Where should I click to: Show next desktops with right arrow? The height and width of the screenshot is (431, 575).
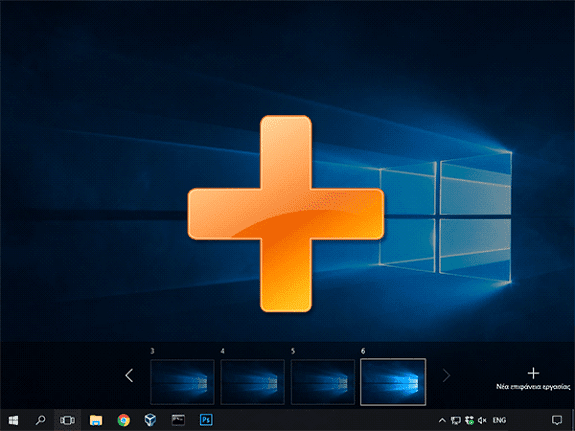pos(446,376)
